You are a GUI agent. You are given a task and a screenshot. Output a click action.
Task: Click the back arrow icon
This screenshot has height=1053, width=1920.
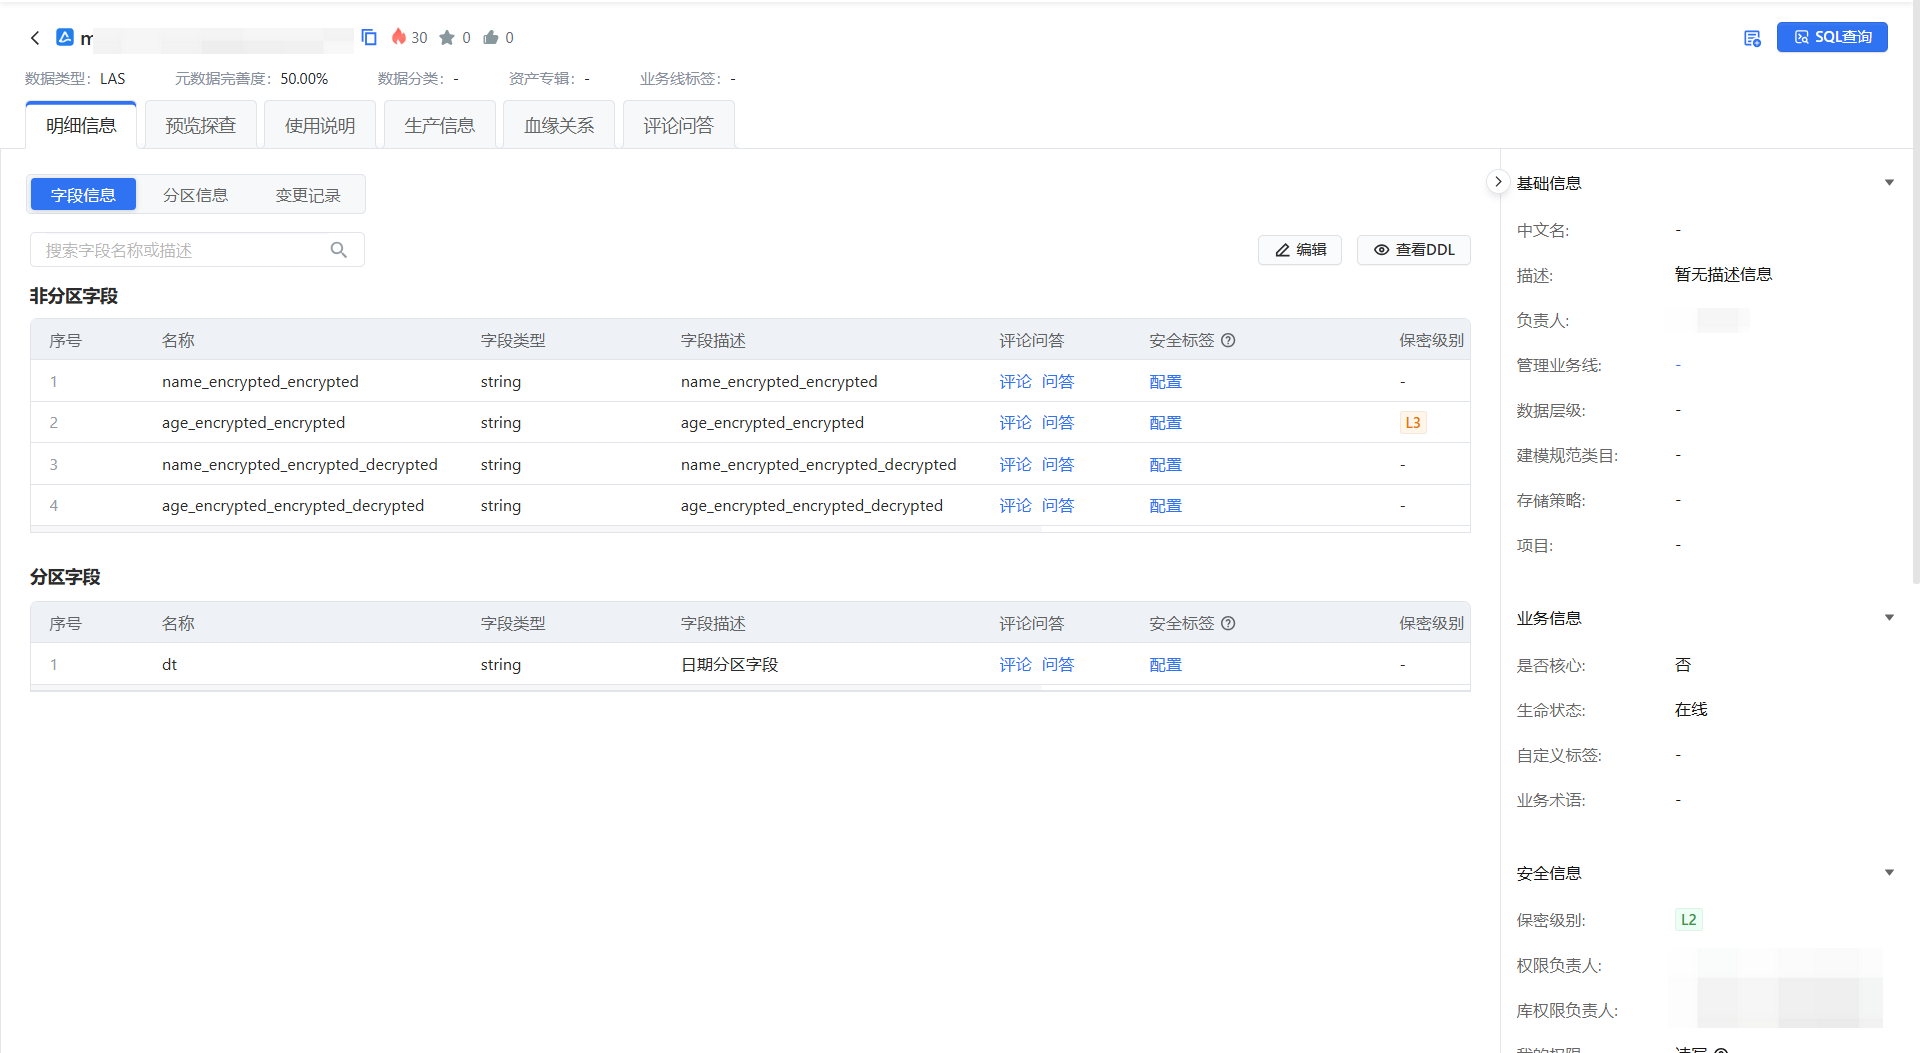(35, 38)
